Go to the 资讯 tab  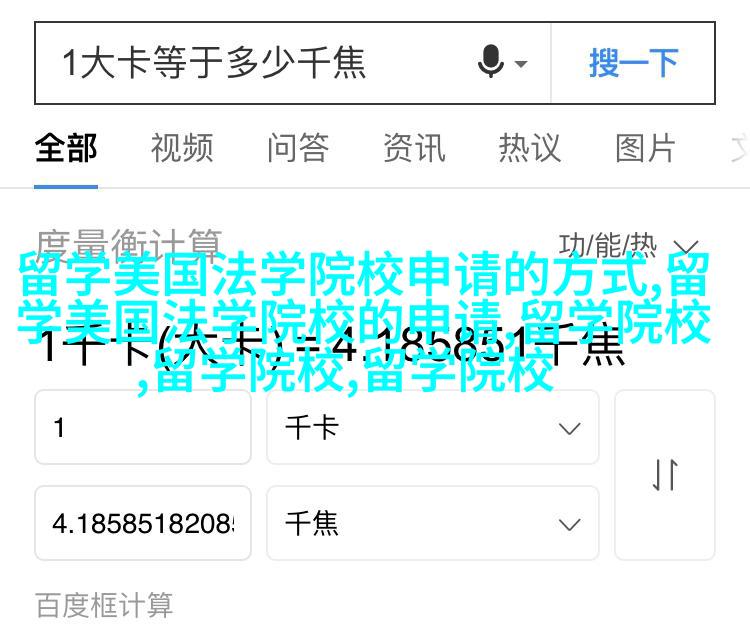[x=414, y=148]
